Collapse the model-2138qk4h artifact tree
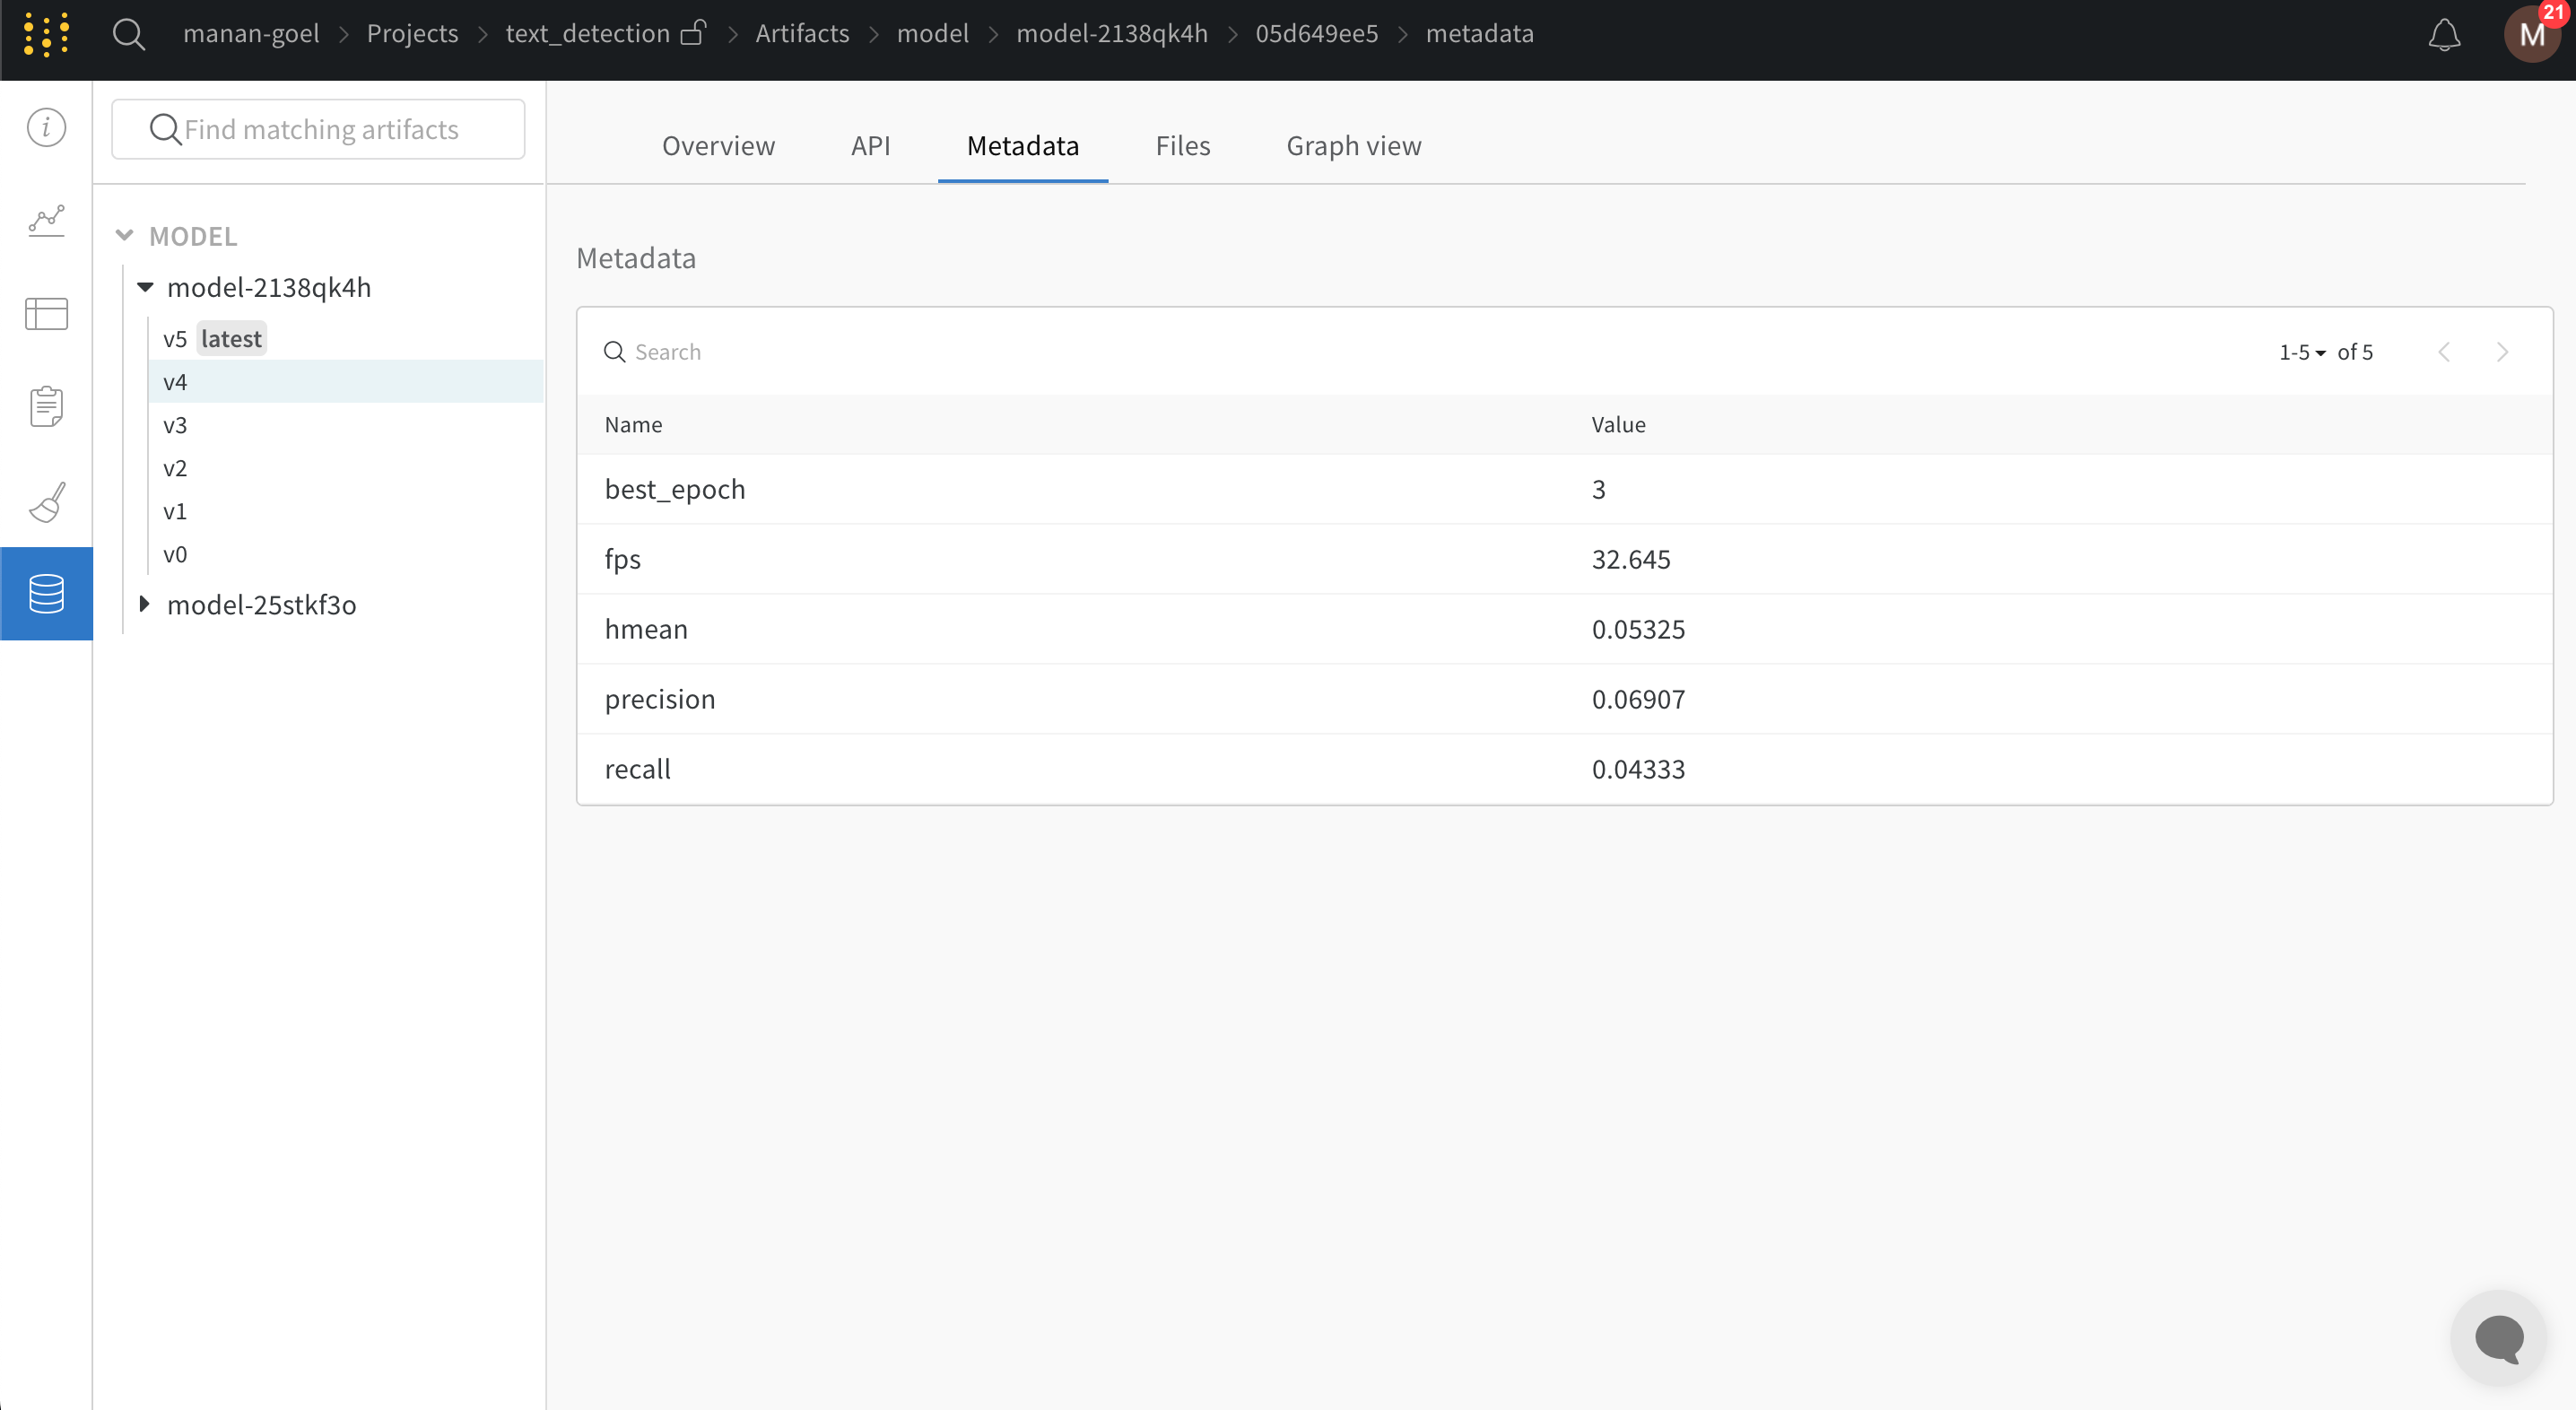 [x=146, y=287]
